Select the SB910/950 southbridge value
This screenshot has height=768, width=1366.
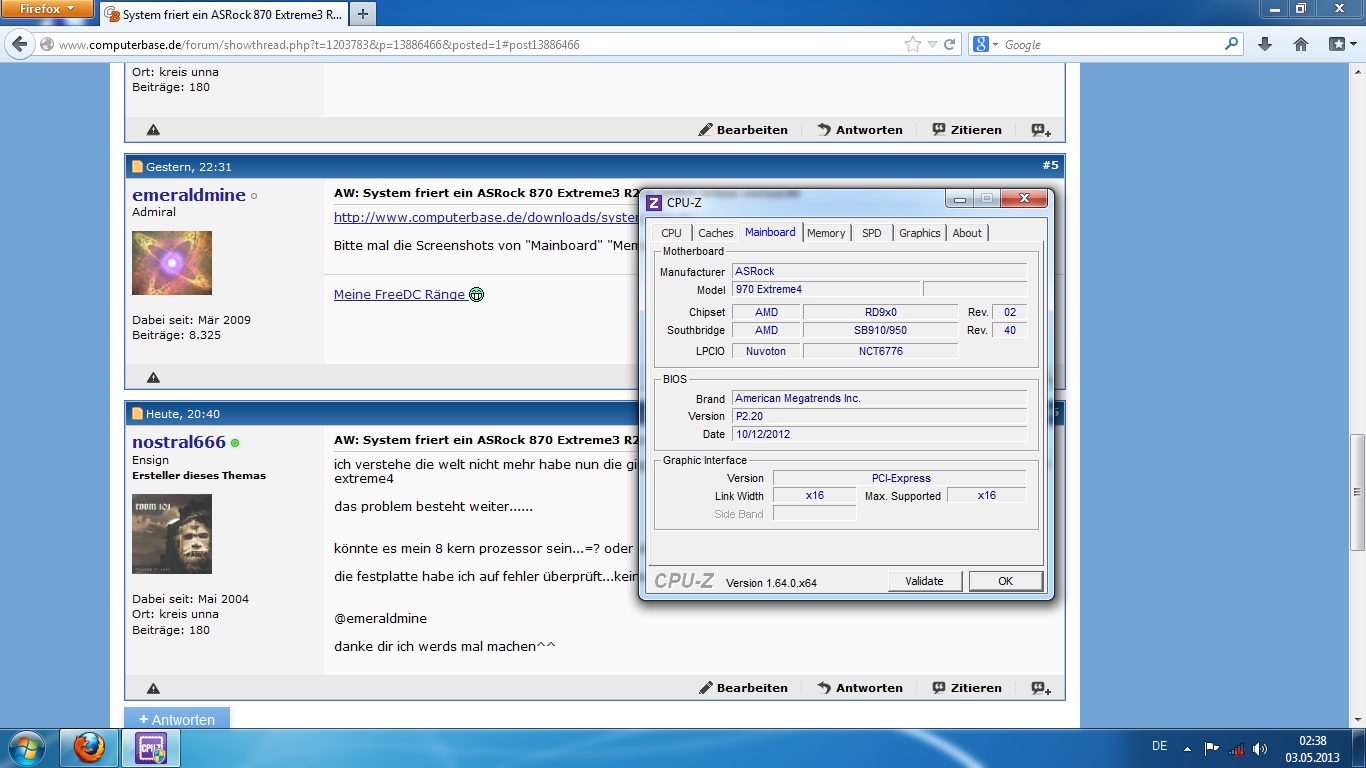pos(880,330)
